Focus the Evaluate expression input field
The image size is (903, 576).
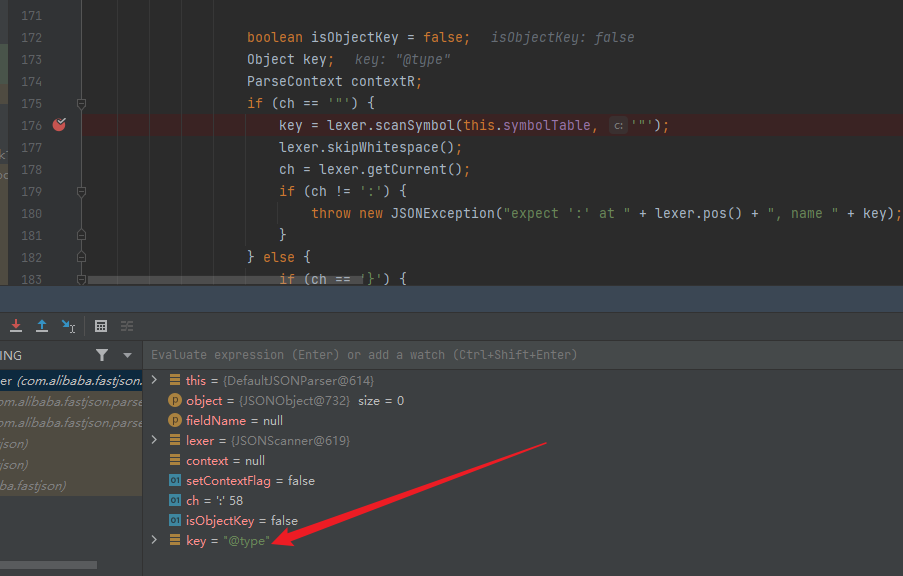523,355
